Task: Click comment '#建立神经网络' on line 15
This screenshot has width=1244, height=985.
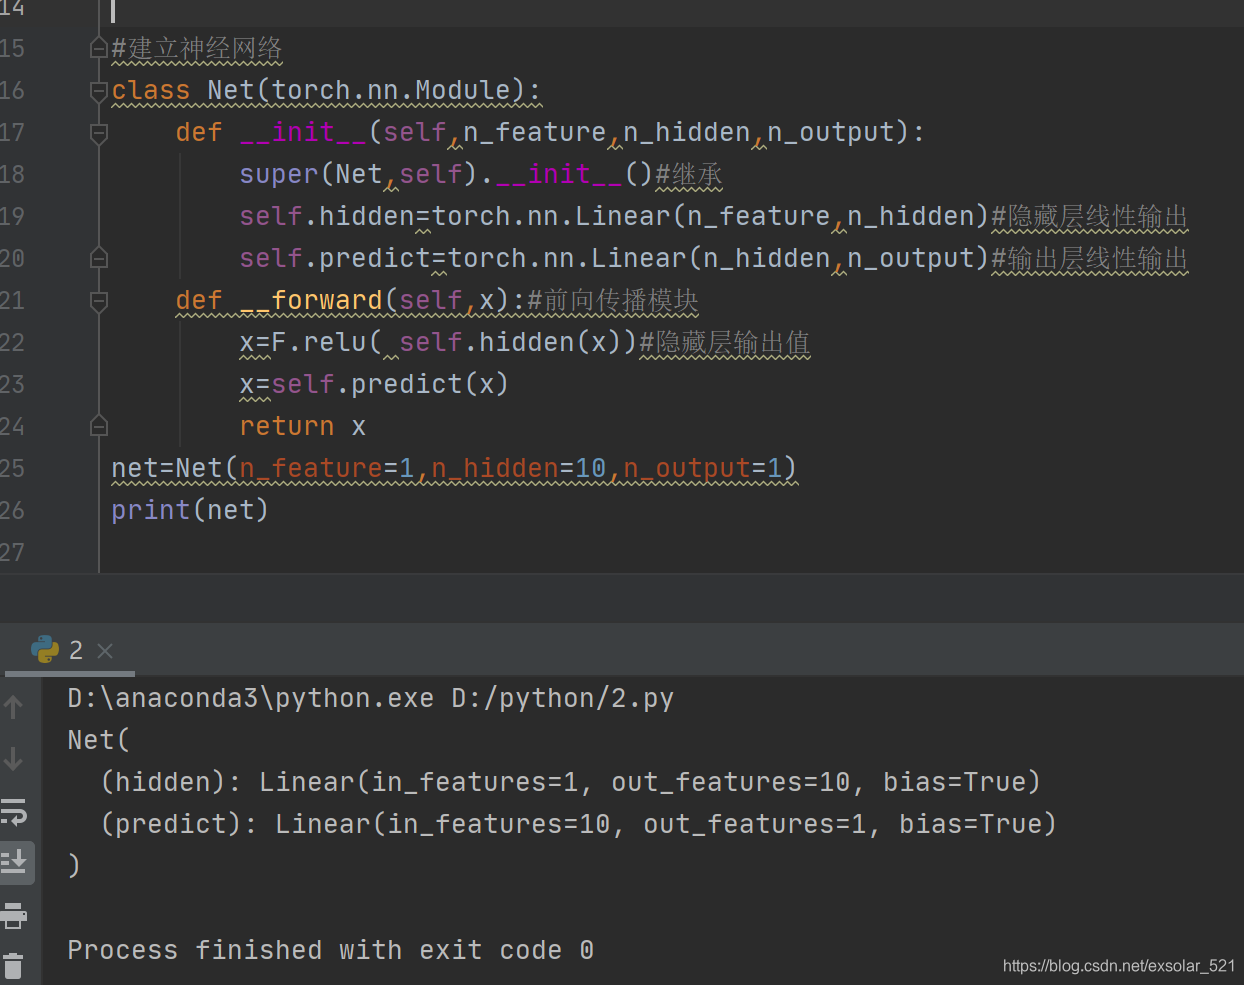Action: click(x=197, y=48)
